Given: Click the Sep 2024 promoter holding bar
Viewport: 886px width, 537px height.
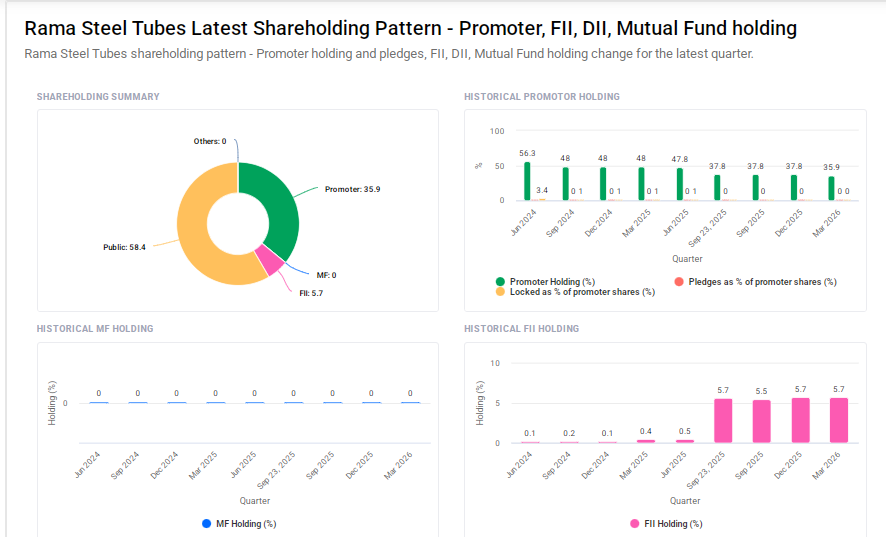Looking at the screenshot, I should click(566, 184).
